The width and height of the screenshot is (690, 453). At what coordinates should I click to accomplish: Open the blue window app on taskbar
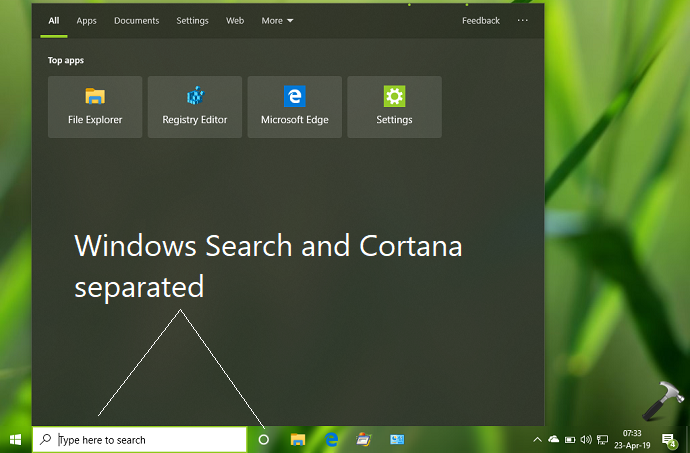[x=397, y=439]
